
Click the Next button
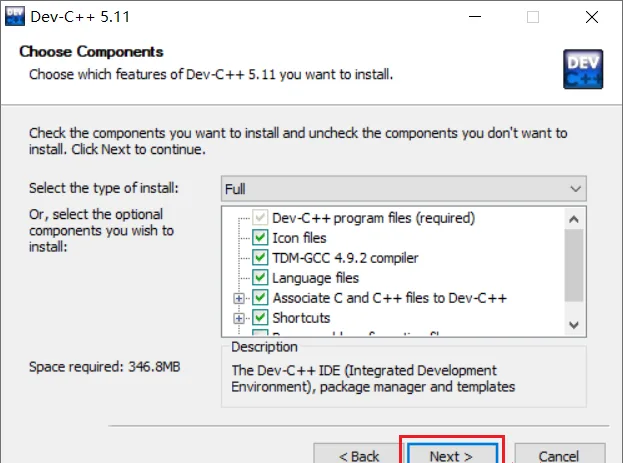coord(452,454)
